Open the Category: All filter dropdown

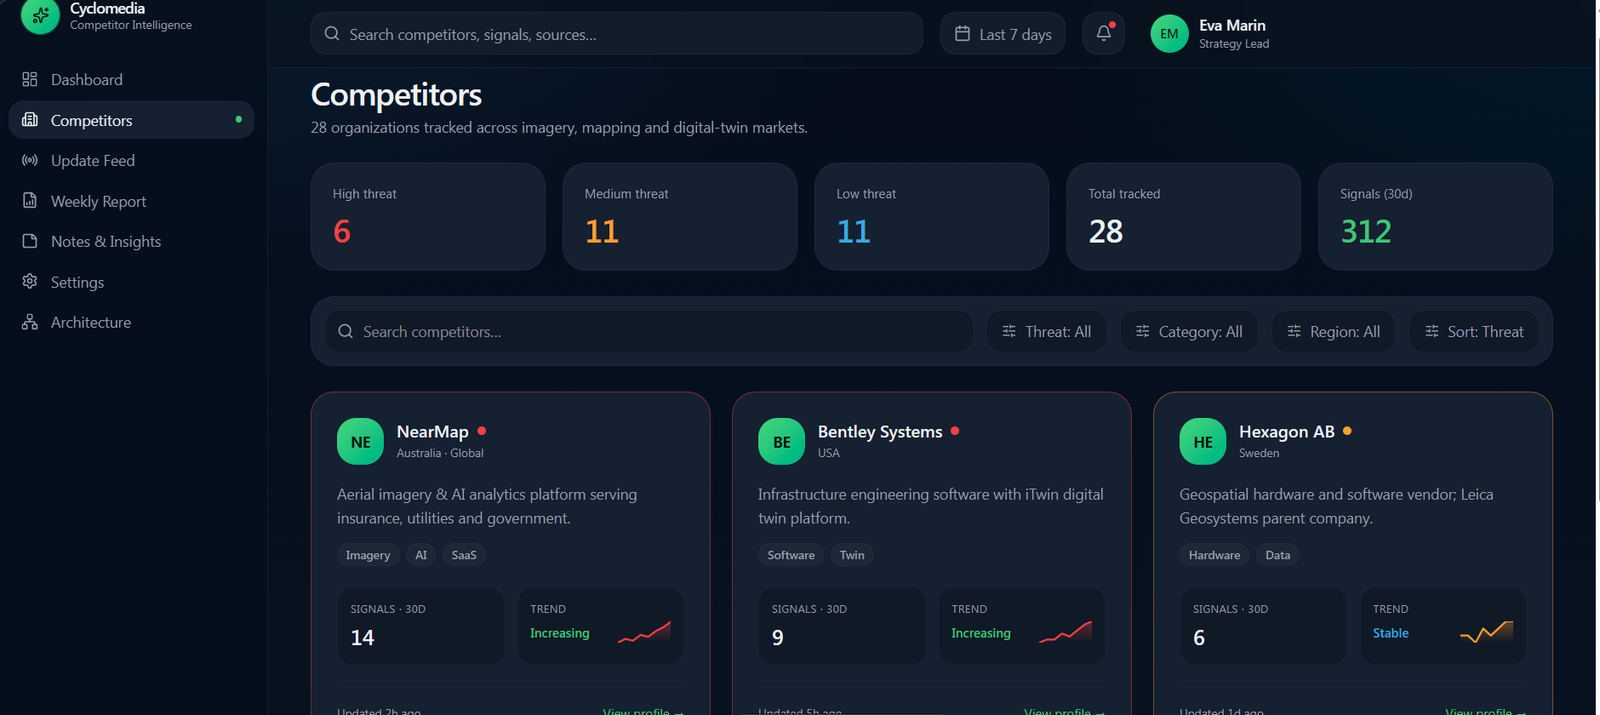click(x=1188, y=331)
